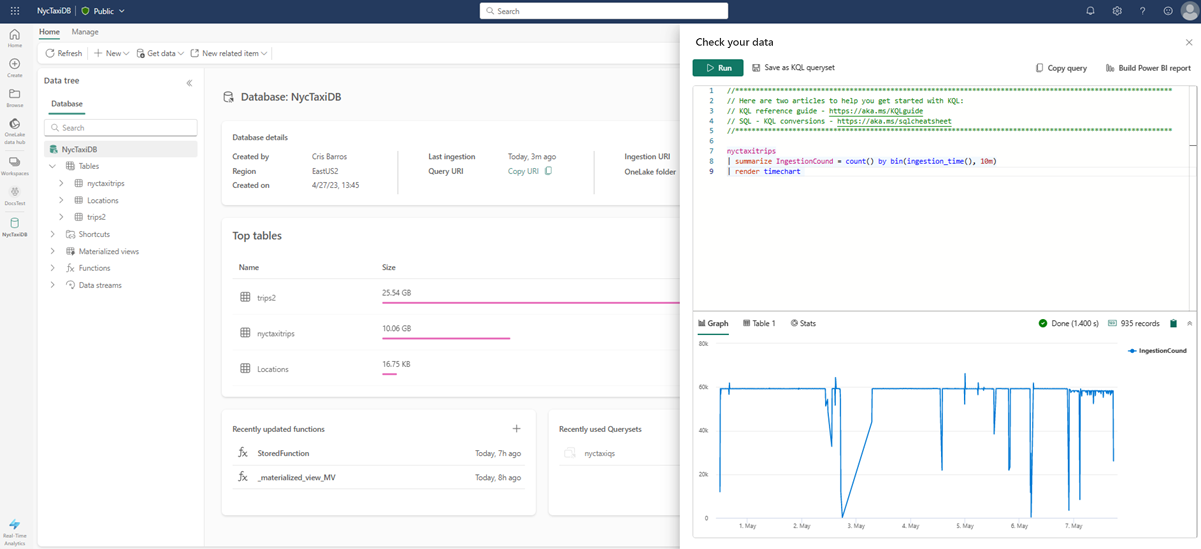Close the Check your data panel
This screenshot has height=549, width=1201.
click(1189, 42)
